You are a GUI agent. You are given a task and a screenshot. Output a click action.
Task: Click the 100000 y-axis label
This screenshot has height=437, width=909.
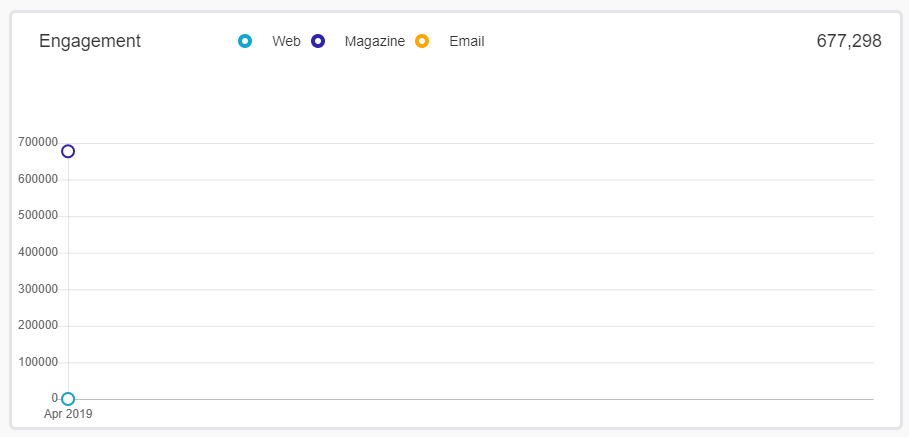click(x=37, y=362)
